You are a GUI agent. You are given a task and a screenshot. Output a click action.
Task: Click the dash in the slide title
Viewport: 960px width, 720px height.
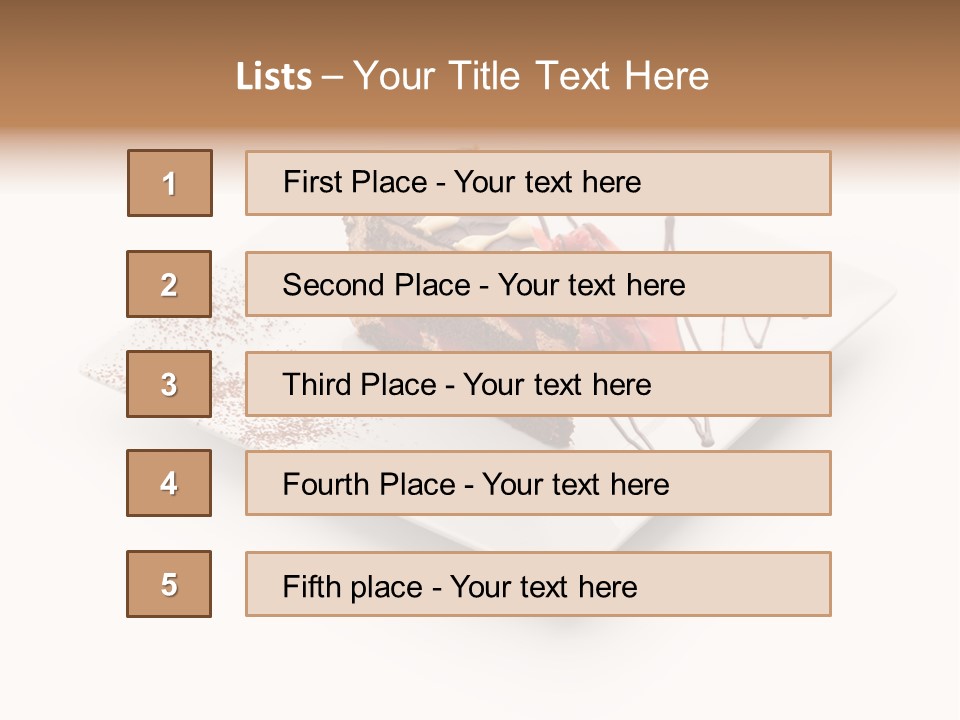(332, 77)
